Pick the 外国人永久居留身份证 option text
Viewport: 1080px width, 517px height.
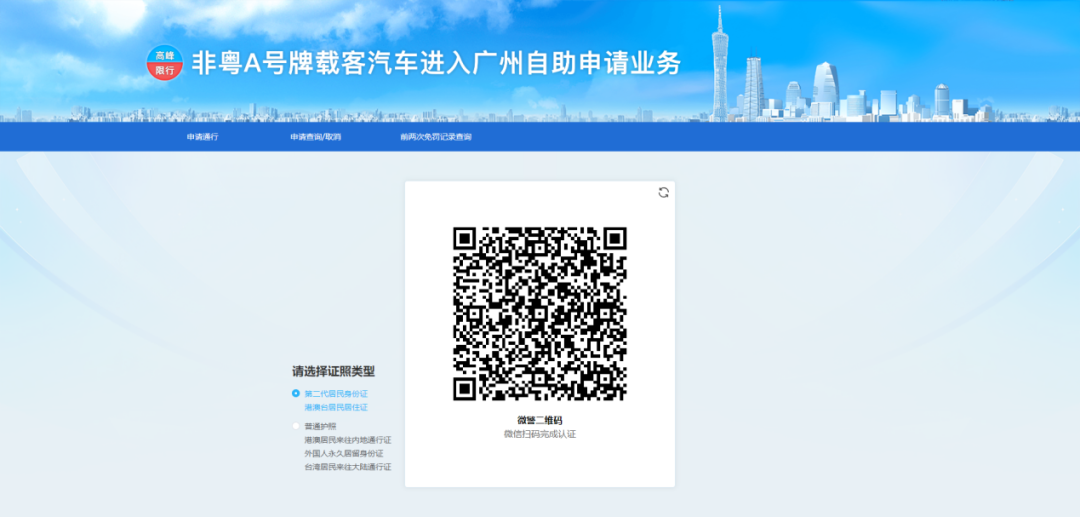click(344, 453)
